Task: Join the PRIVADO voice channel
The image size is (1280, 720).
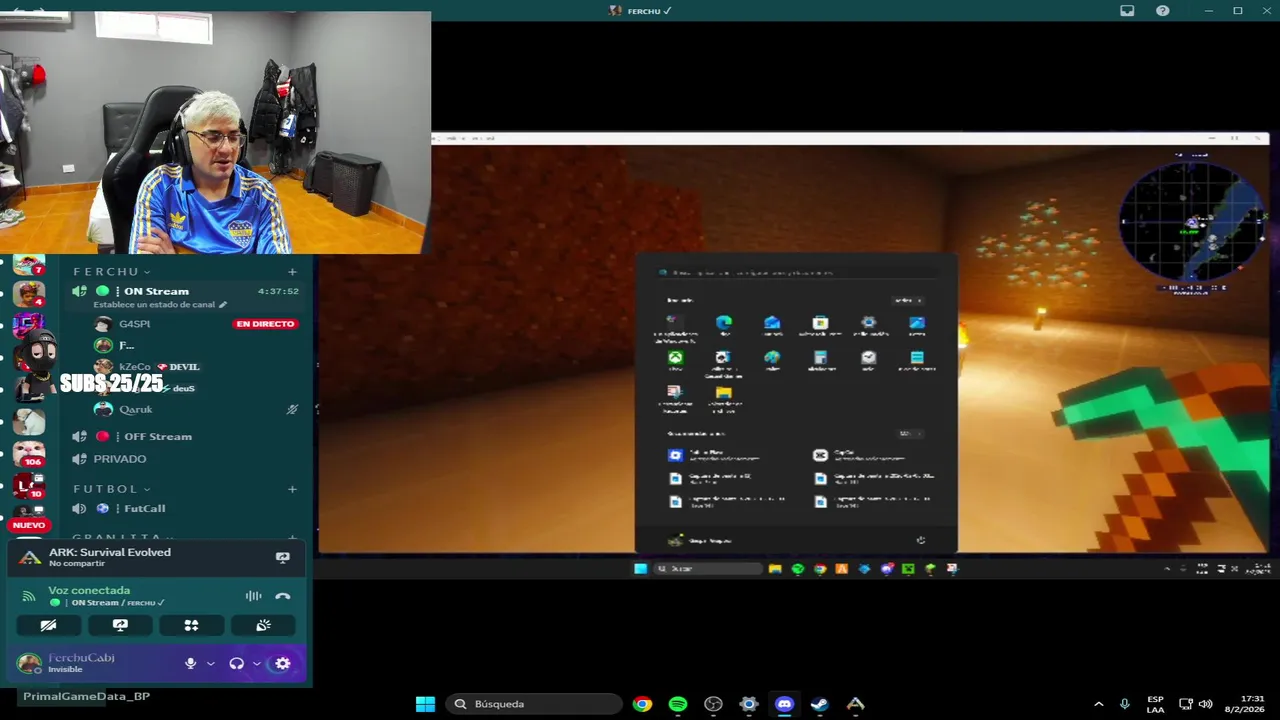Action: click(x=185, y=459)
